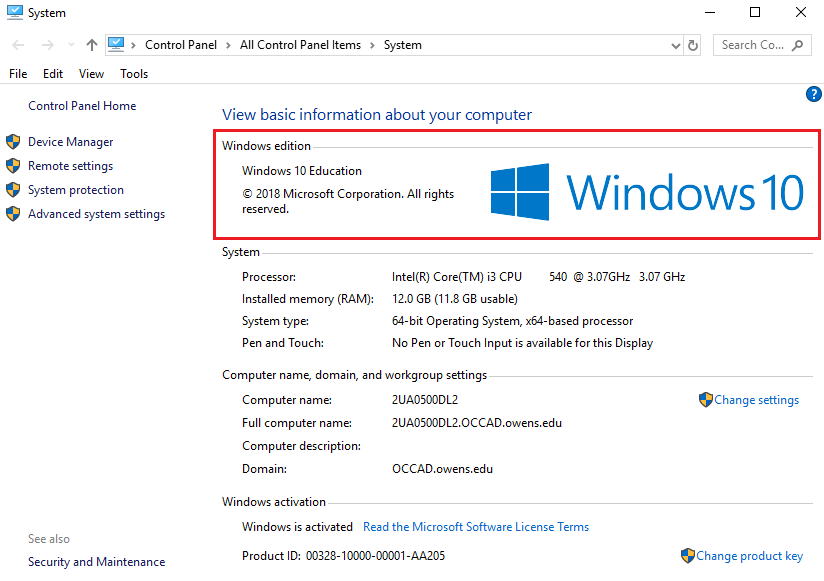
Task: Open breadcrumb chevron after All Control Panel Items
Action: (x=371, y=44)
